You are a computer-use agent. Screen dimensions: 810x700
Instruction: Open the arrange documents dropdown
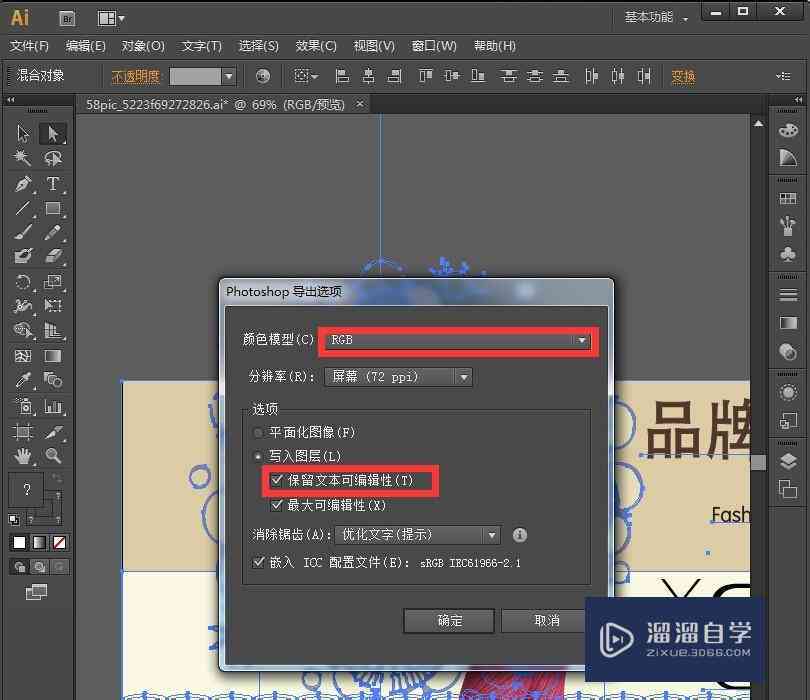(111, 19)
